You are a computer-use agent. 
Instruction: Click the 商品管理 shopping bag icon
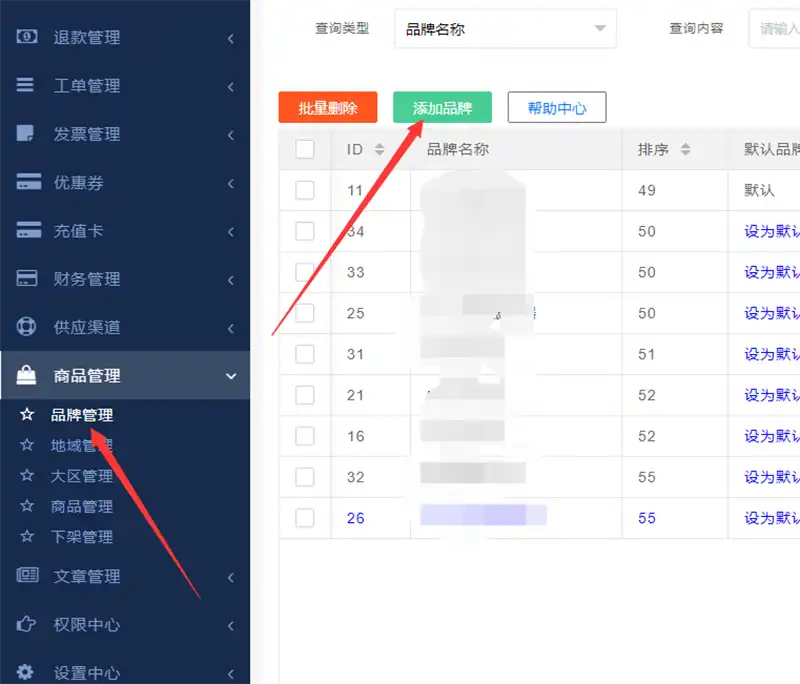pyautogui.click(x=27, y=375)
